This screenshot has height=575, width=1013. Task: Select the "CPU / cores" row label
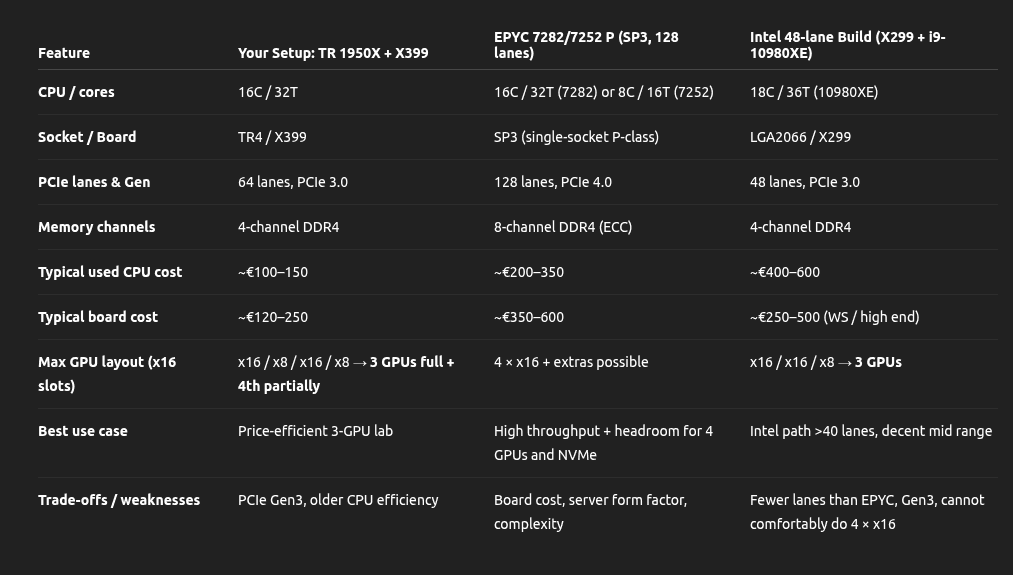tap(76, 92)
